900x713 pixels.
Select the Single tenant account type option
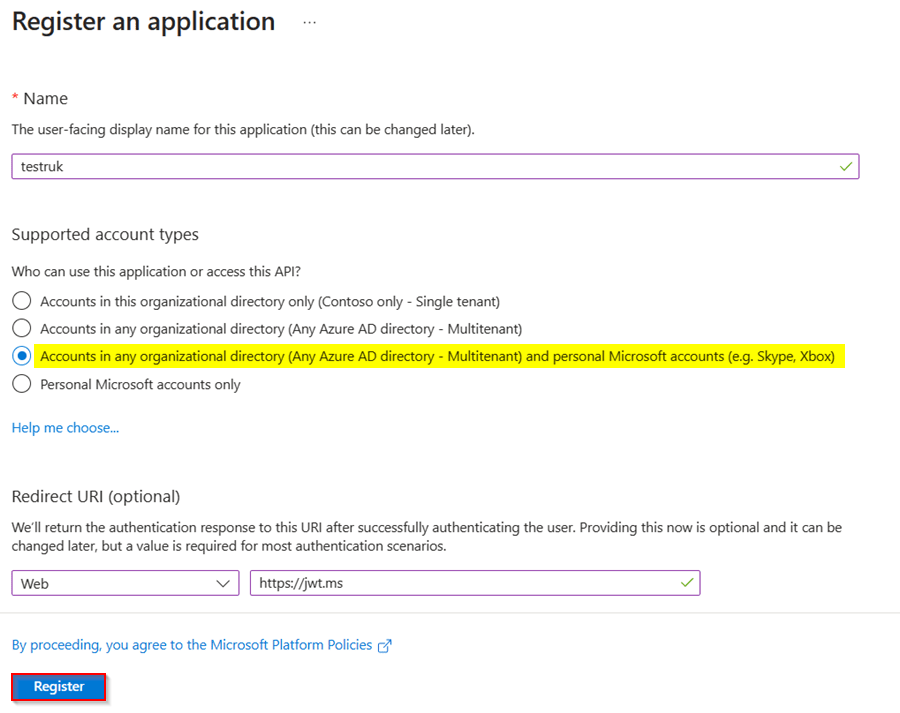21,300
